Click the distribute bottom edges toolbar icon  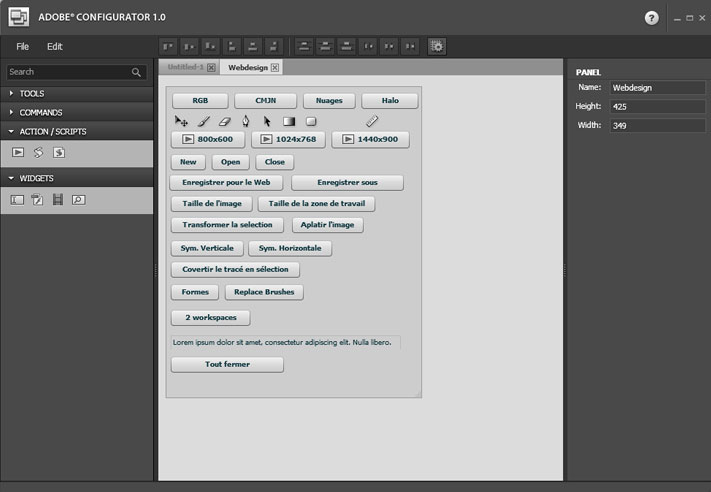click(x=346, y=46)
